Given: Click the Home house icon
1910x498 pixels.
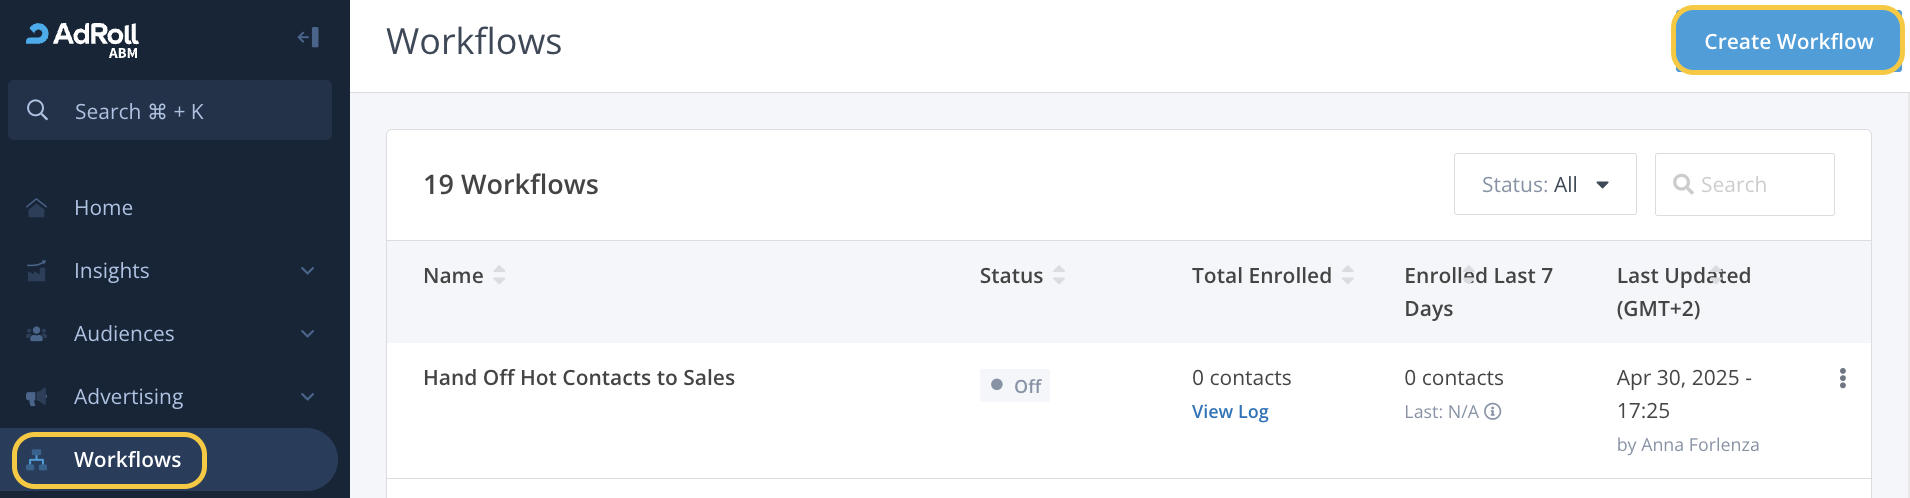Looking at the screenshot, I should [37, 208].
